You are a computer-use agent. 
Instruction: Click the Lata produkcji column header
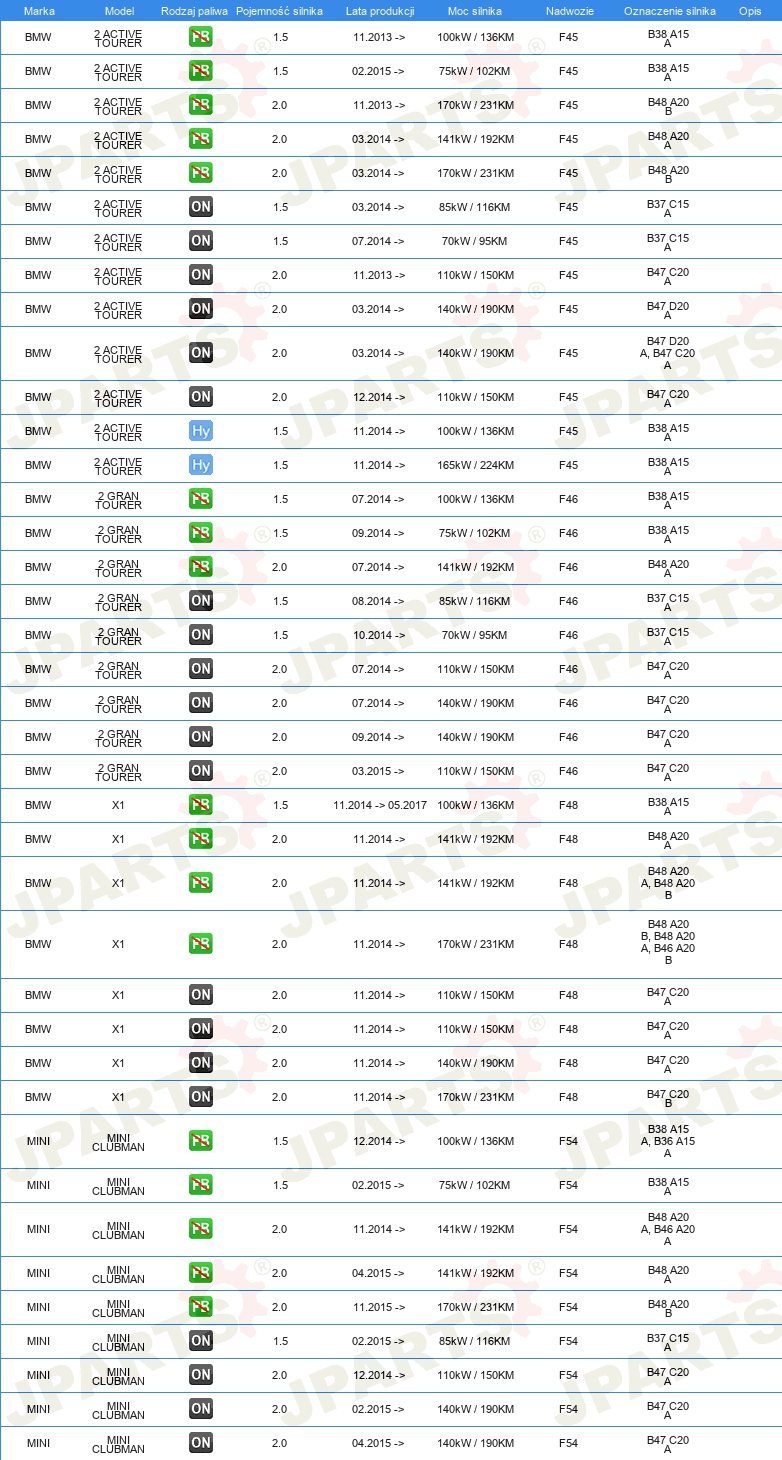379,11
